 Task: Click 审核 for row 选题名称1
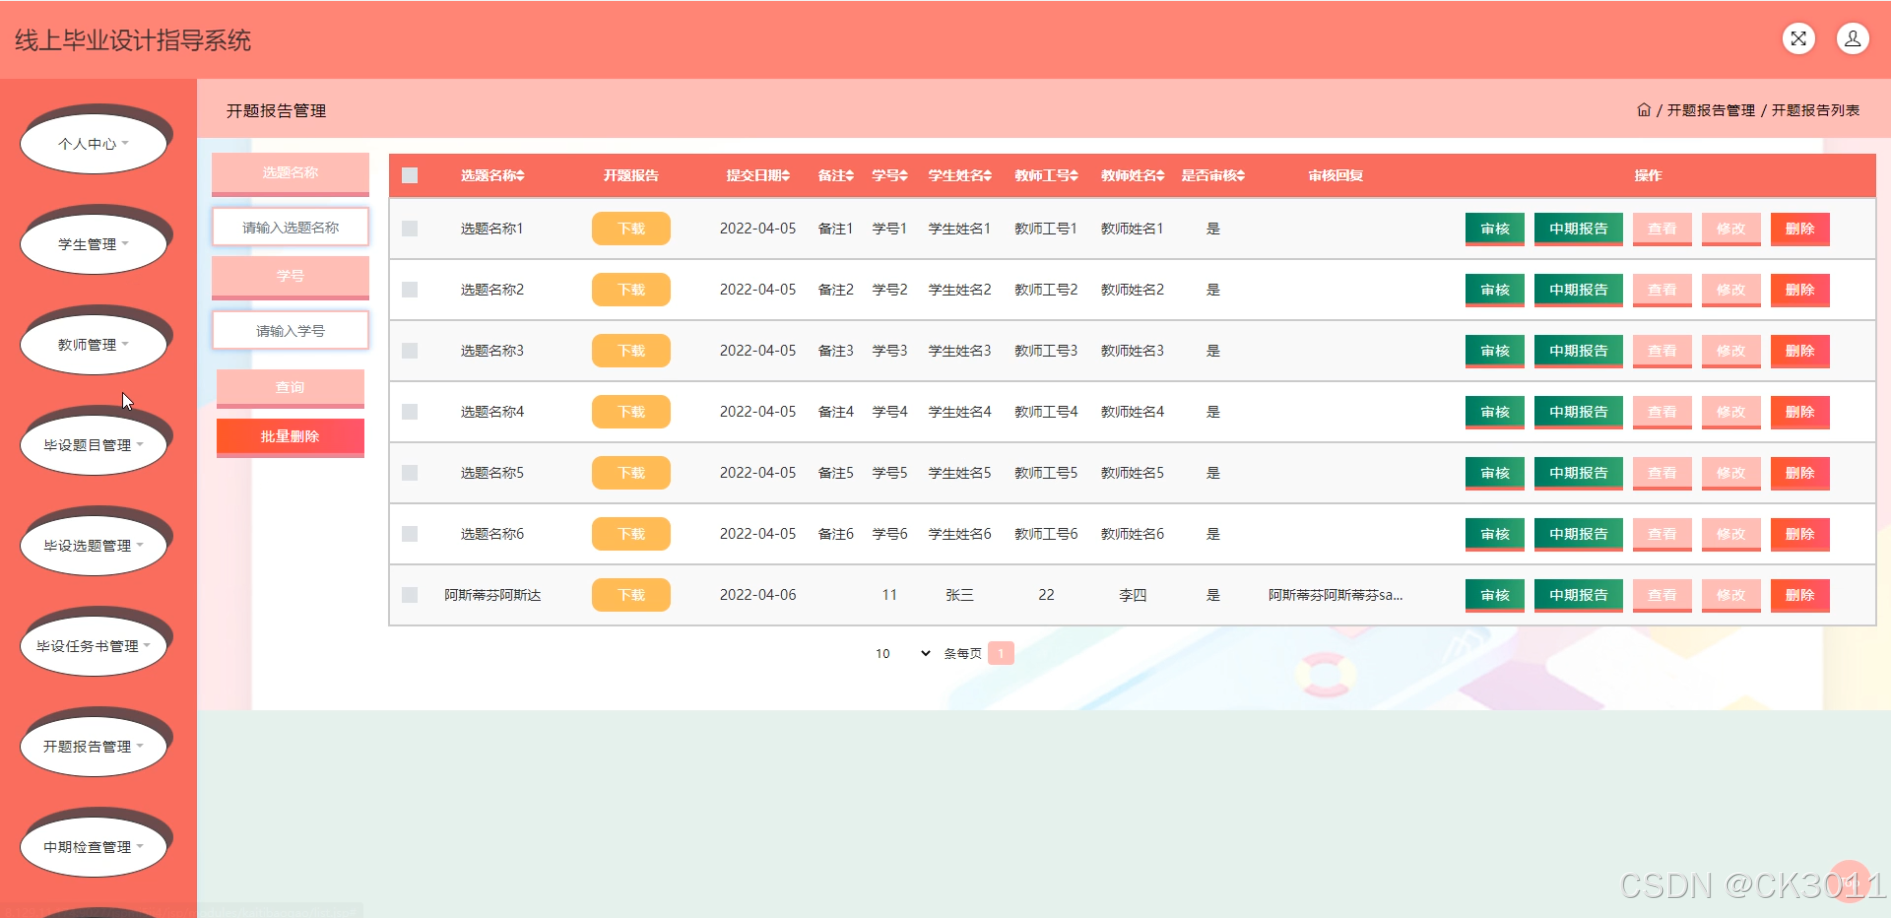pos(1495,229)
